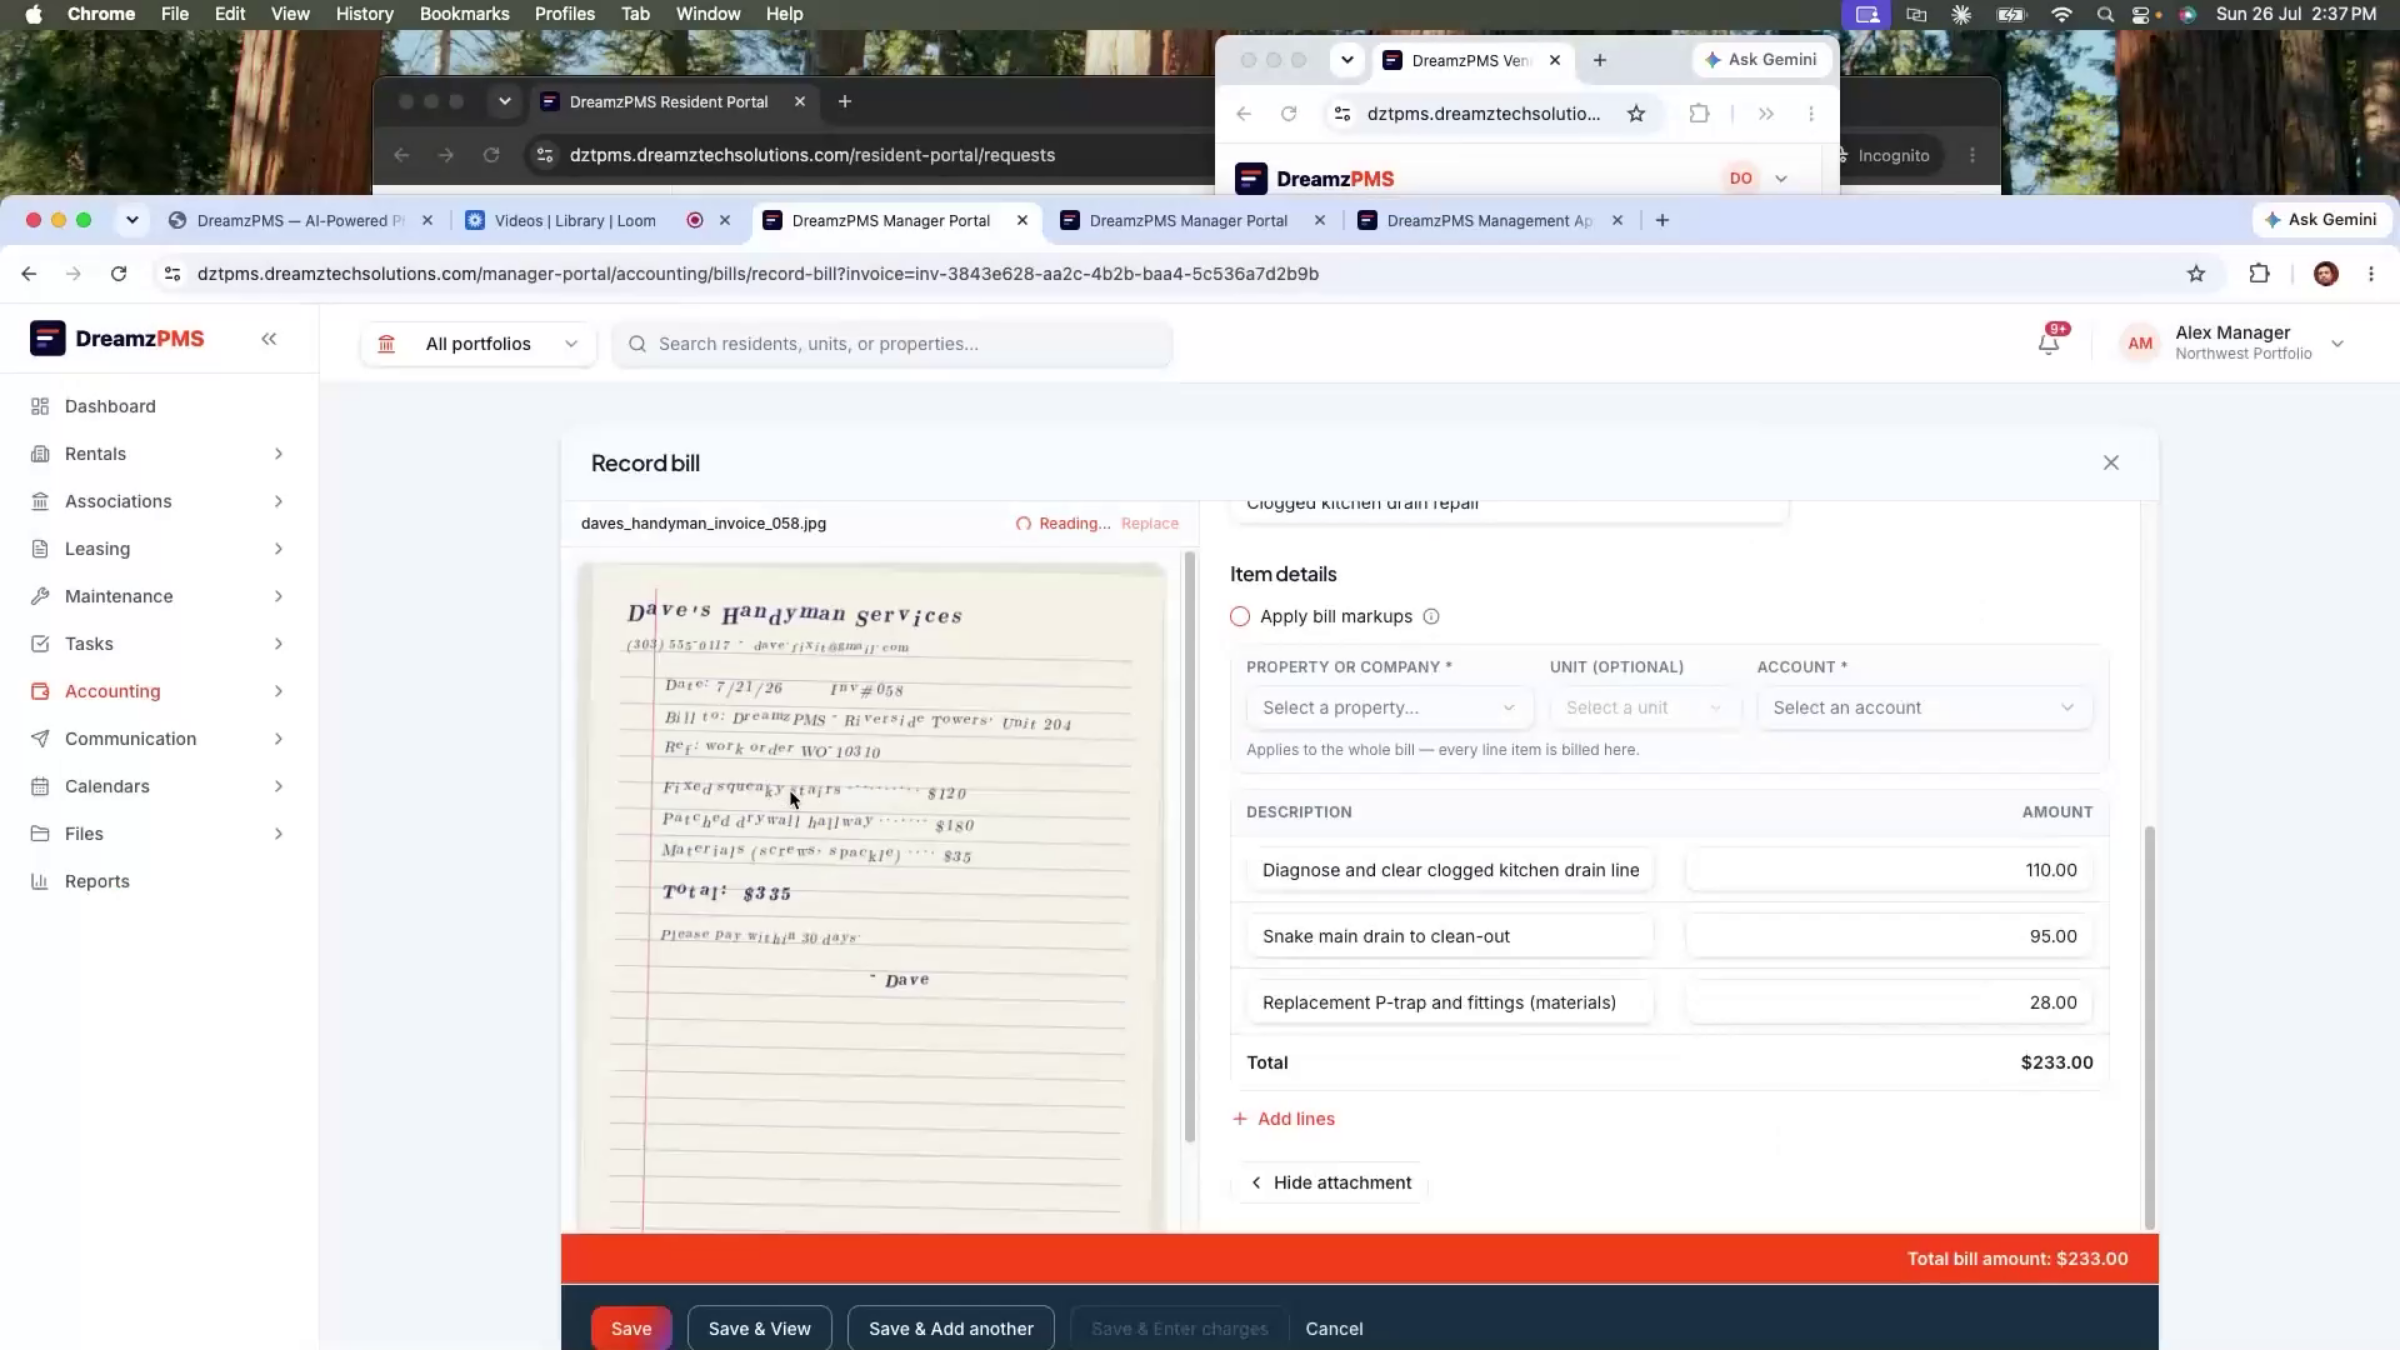2400x1350 pixels.
Task: Click the Apple menu icon
Action: point(33,14)
